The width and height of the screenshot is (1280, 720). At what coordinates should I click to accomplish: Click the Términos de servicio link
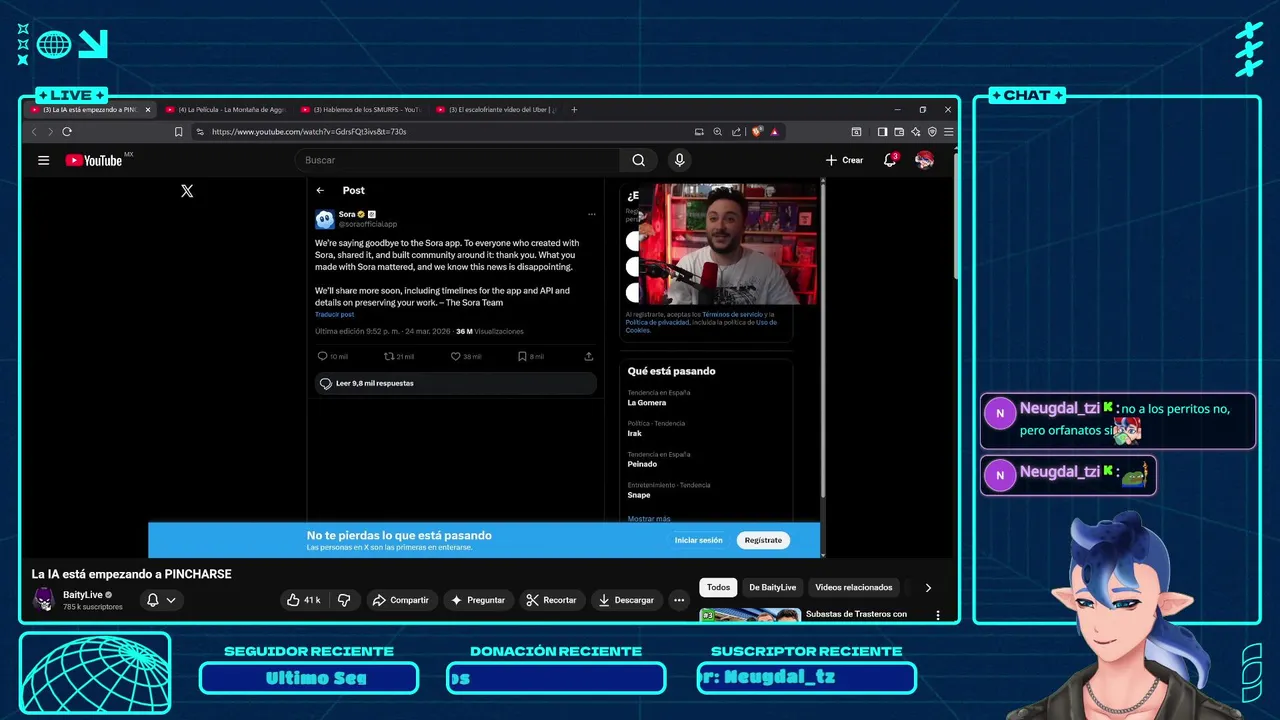coord(732,314)
